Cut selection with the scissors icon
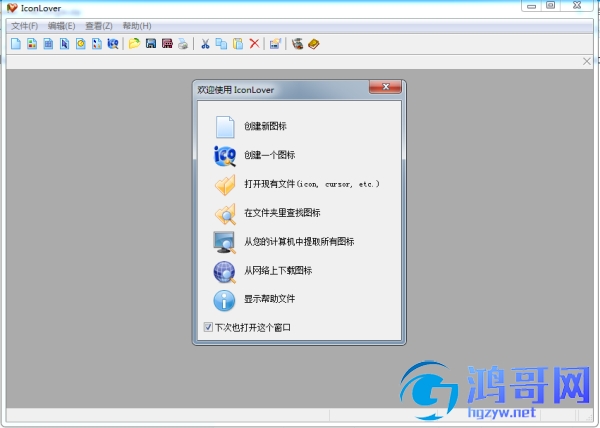The width and height of the screenshot is (600, 428). tap(205, 44)
